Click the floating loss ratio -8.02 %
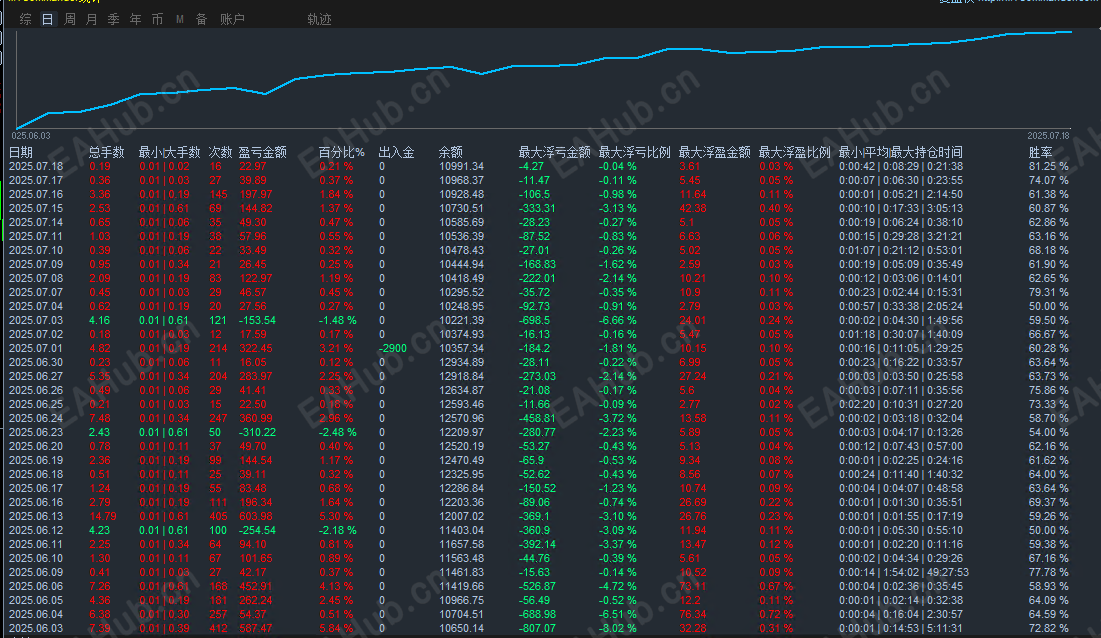 [x=617, y=628]
